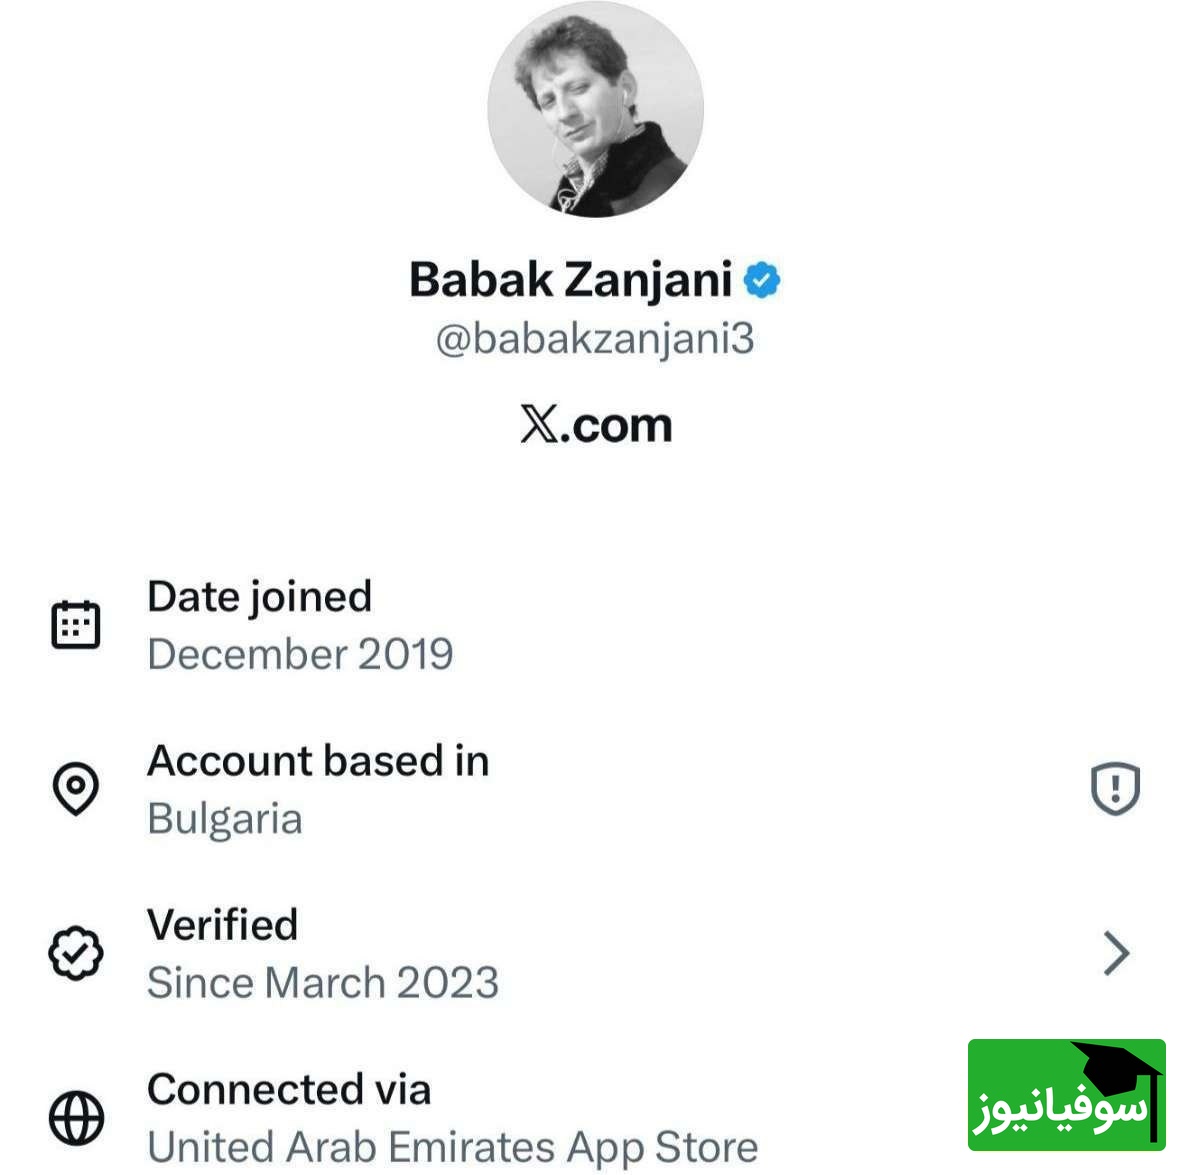Click the Since March 2023 text
The width and height of the screenshot is (1190, 1175).
pos(323,983)
